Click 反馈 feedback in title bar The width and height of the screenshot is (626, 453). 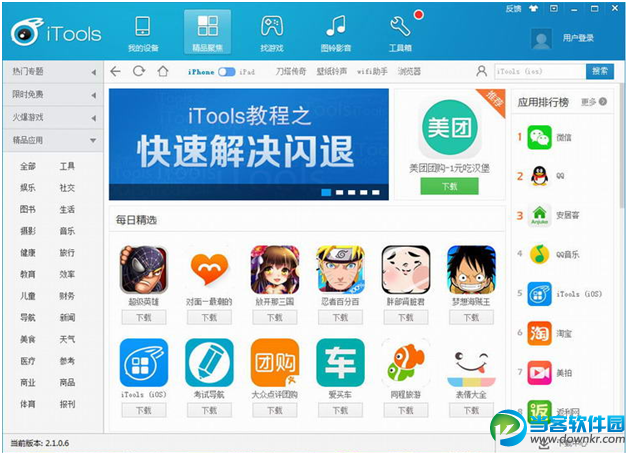click(x=513, y=9)
